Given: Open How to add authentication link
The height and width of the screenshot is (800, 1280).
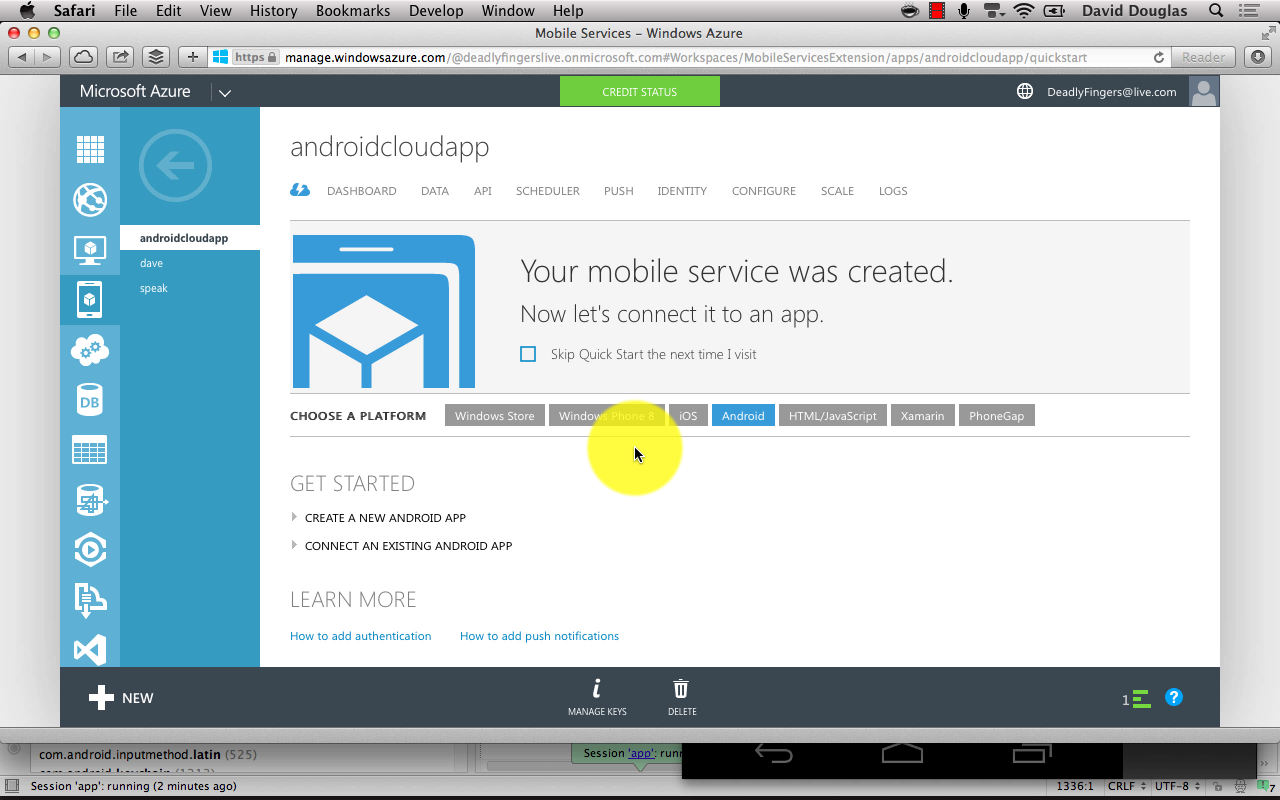Looking at the screenshot, I should click(x=361, y=636).
